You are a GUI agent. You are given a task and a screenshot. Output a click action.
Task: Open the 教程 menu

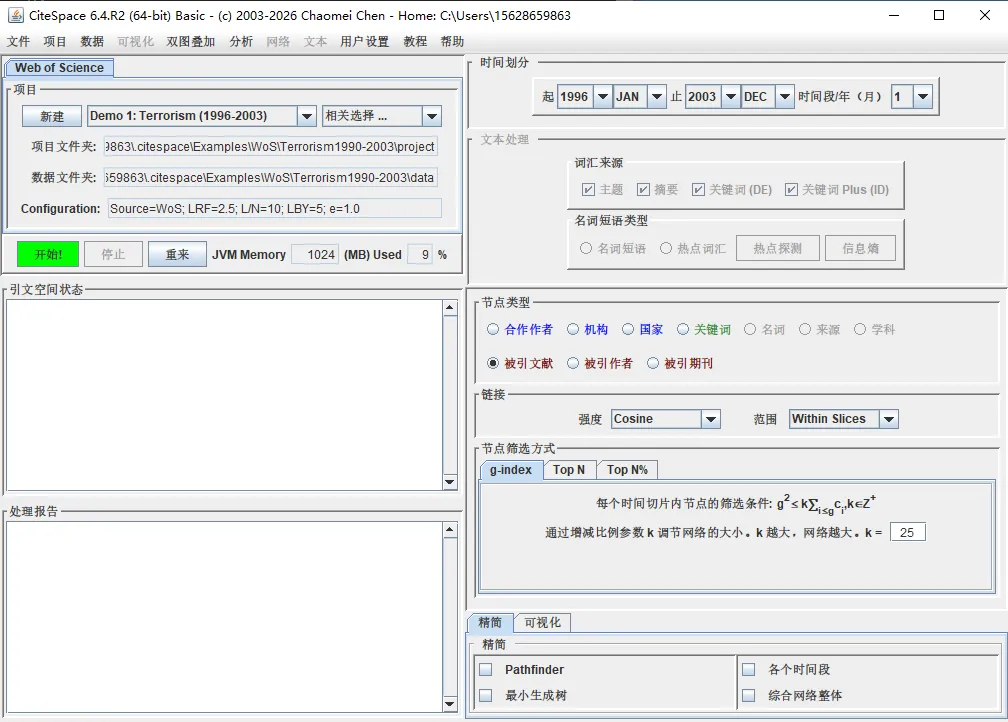point(415,41)
